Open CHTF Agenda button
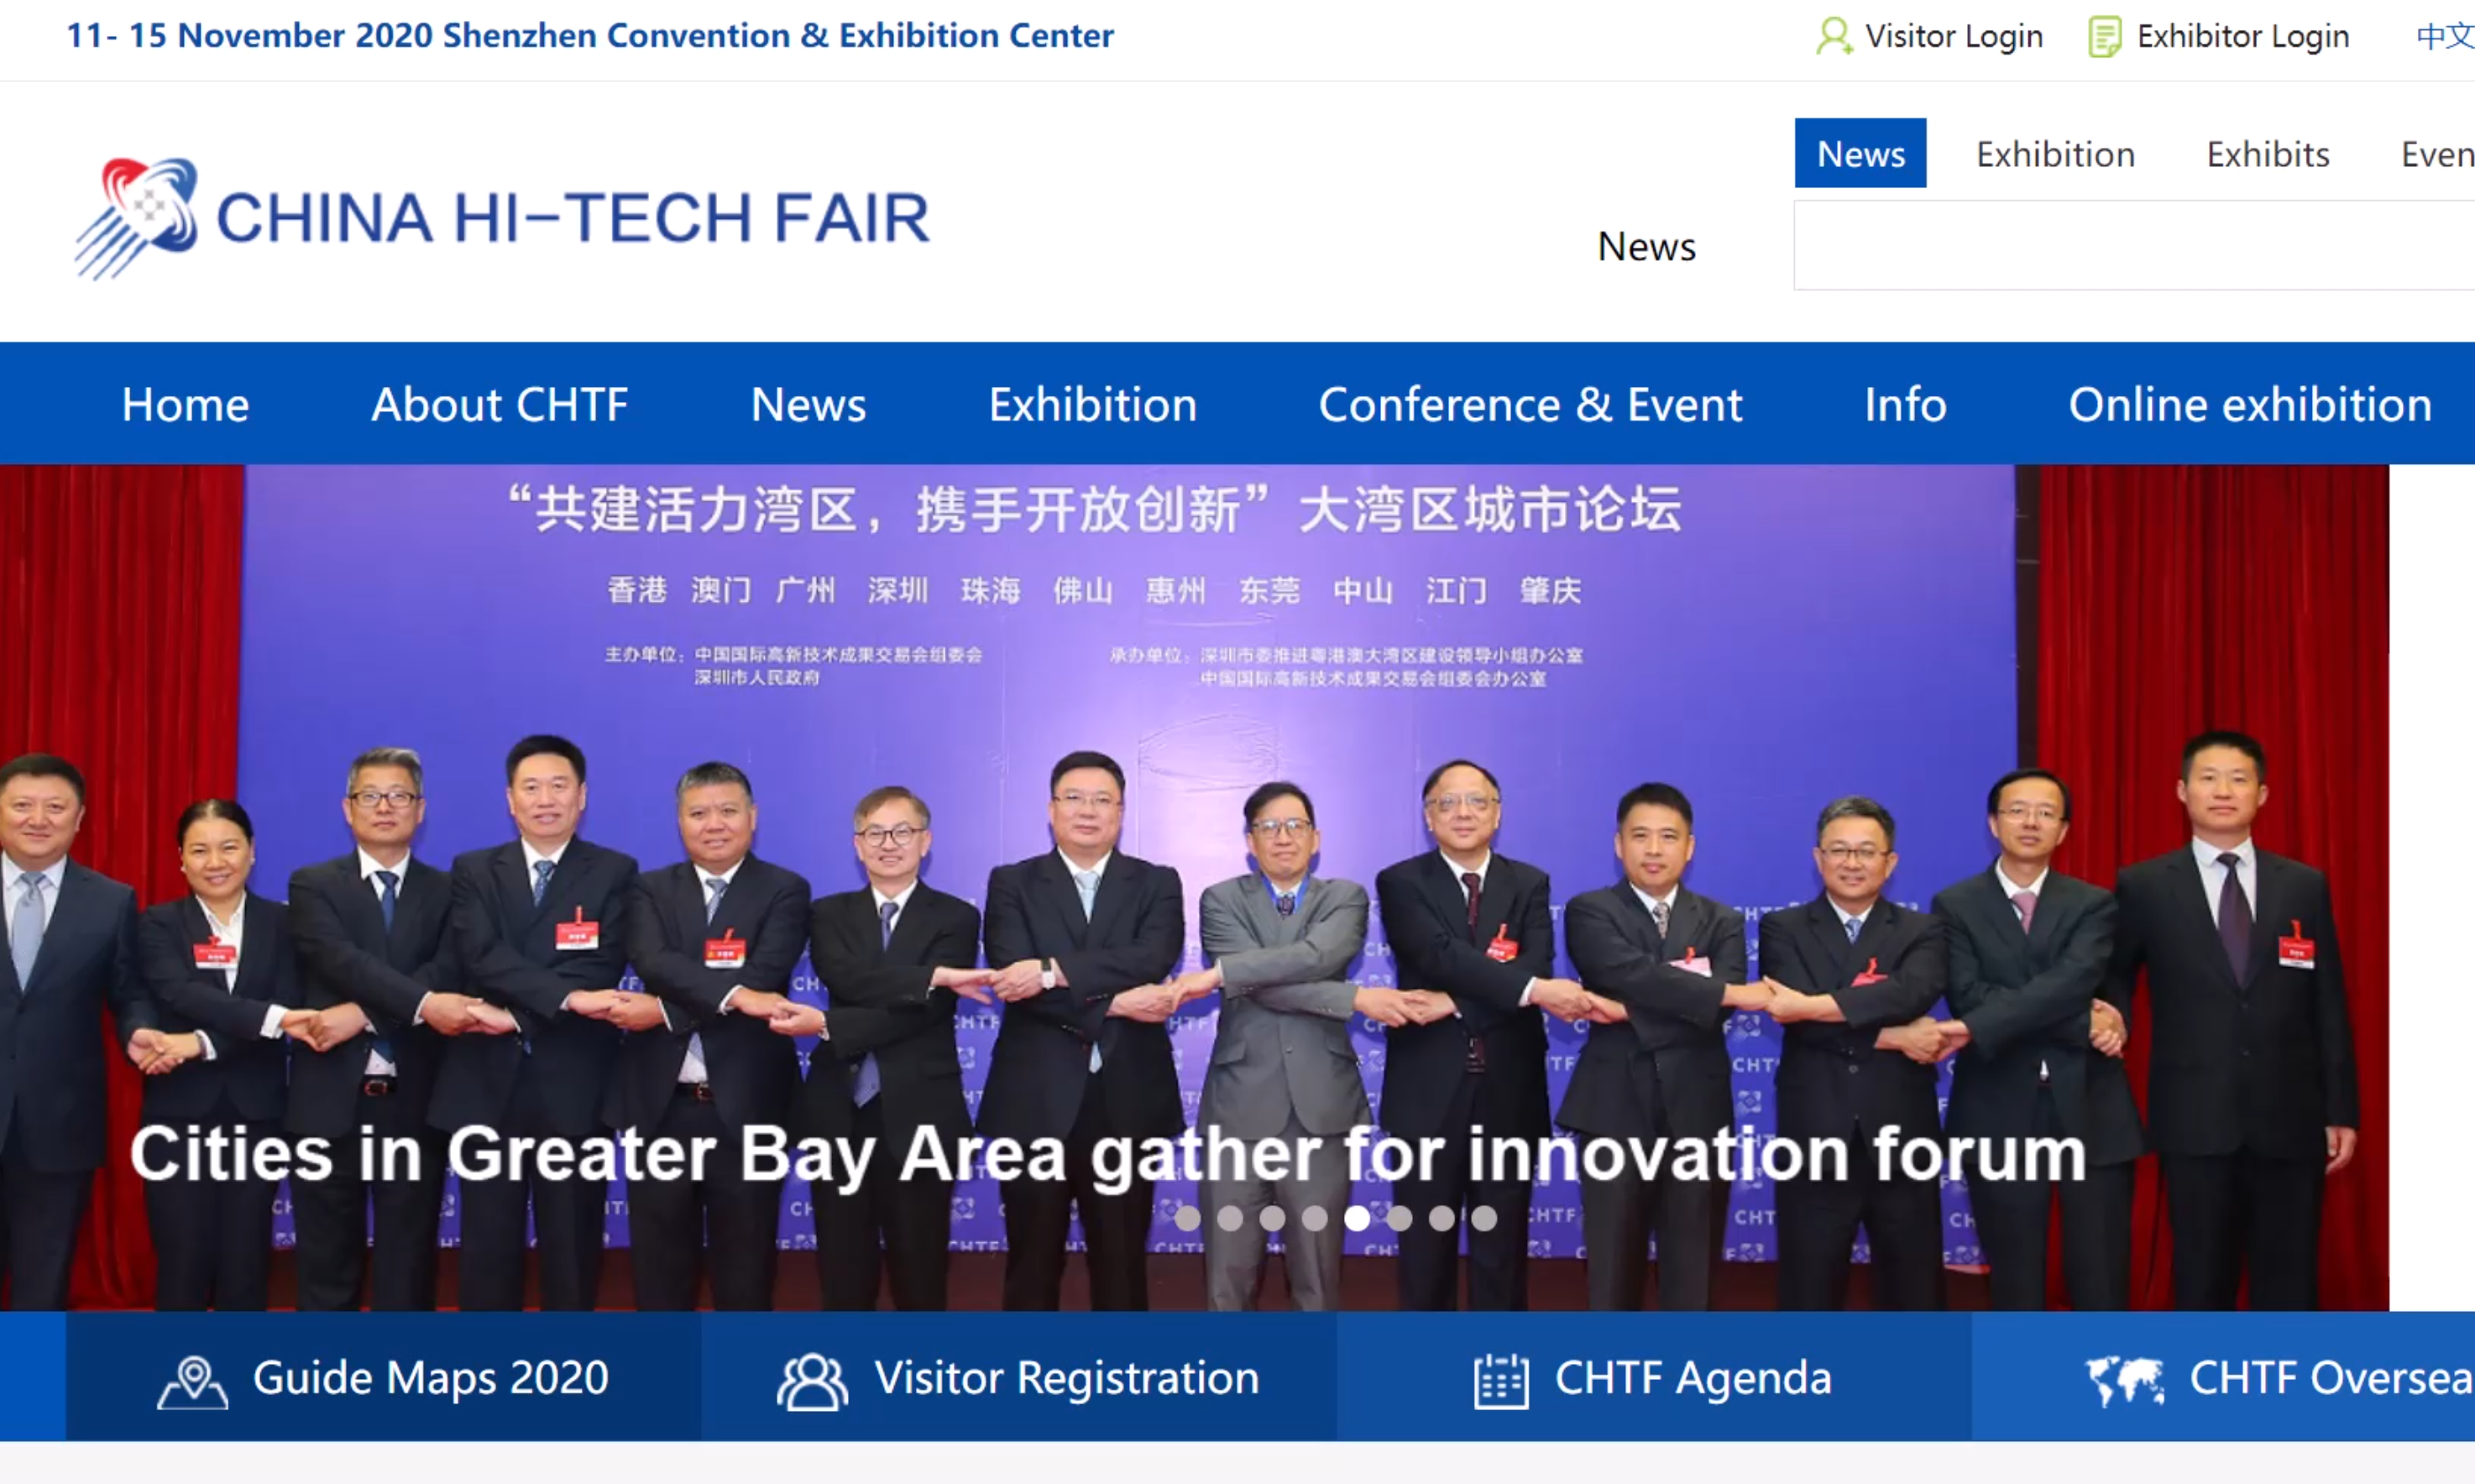This screenshot has height=1484, width=2475. click(x=1653, y=1376)
